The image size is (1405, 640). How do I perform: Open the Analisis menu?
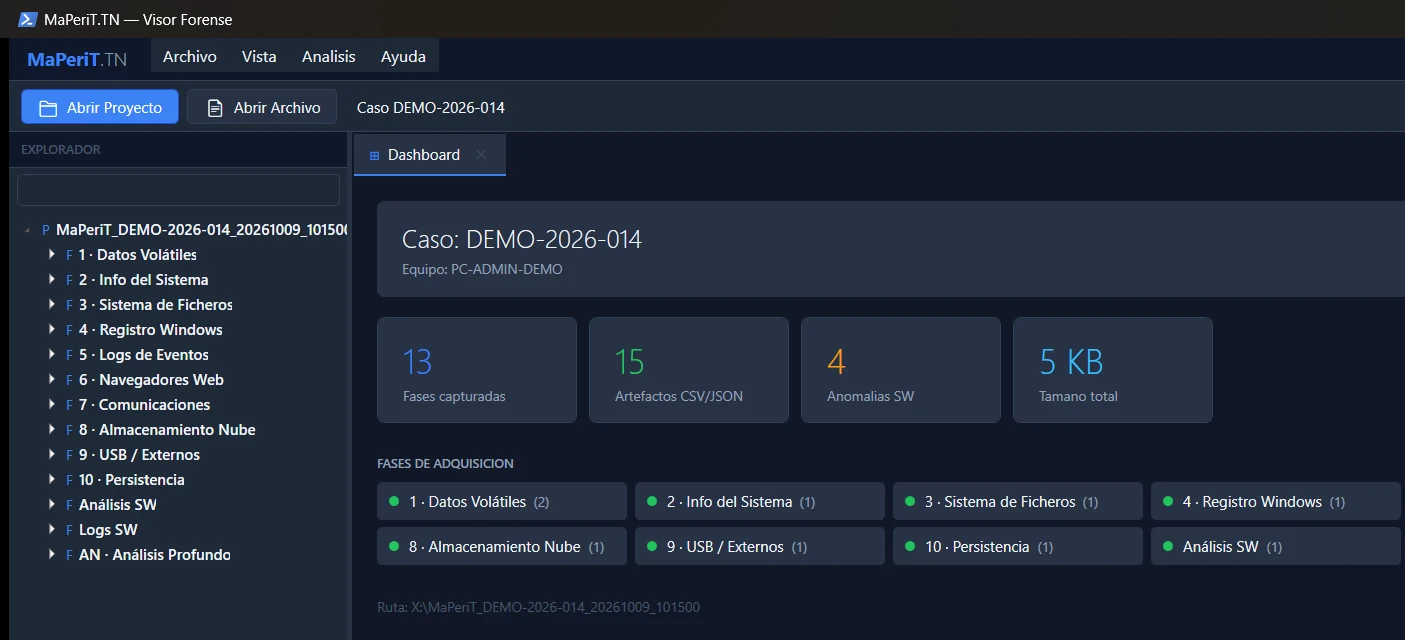pyautogui.click(x=329, y=57)
